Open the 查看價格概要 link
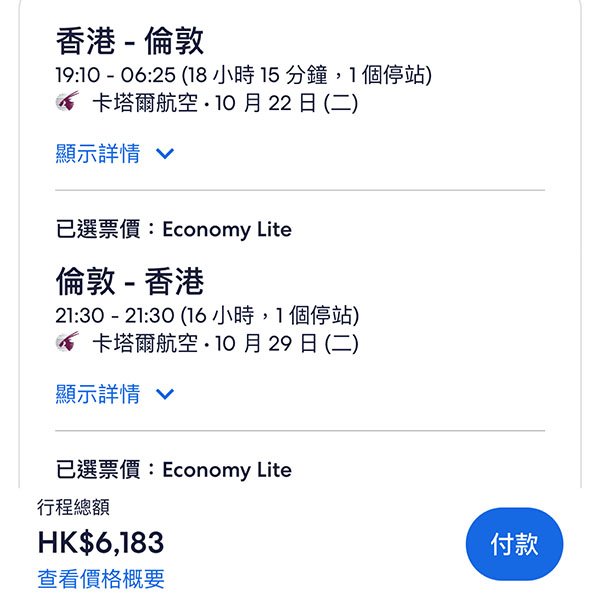600x600 pixels. 101,578
